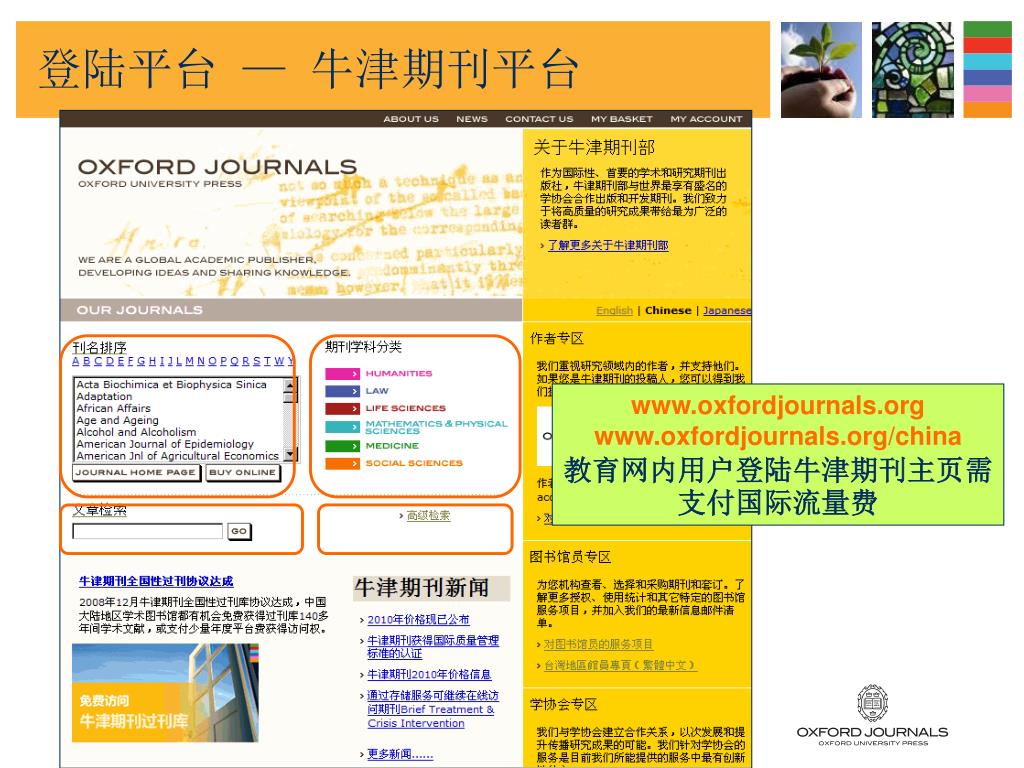Open the LIFE SCIENCES subject category

[406, 408]
